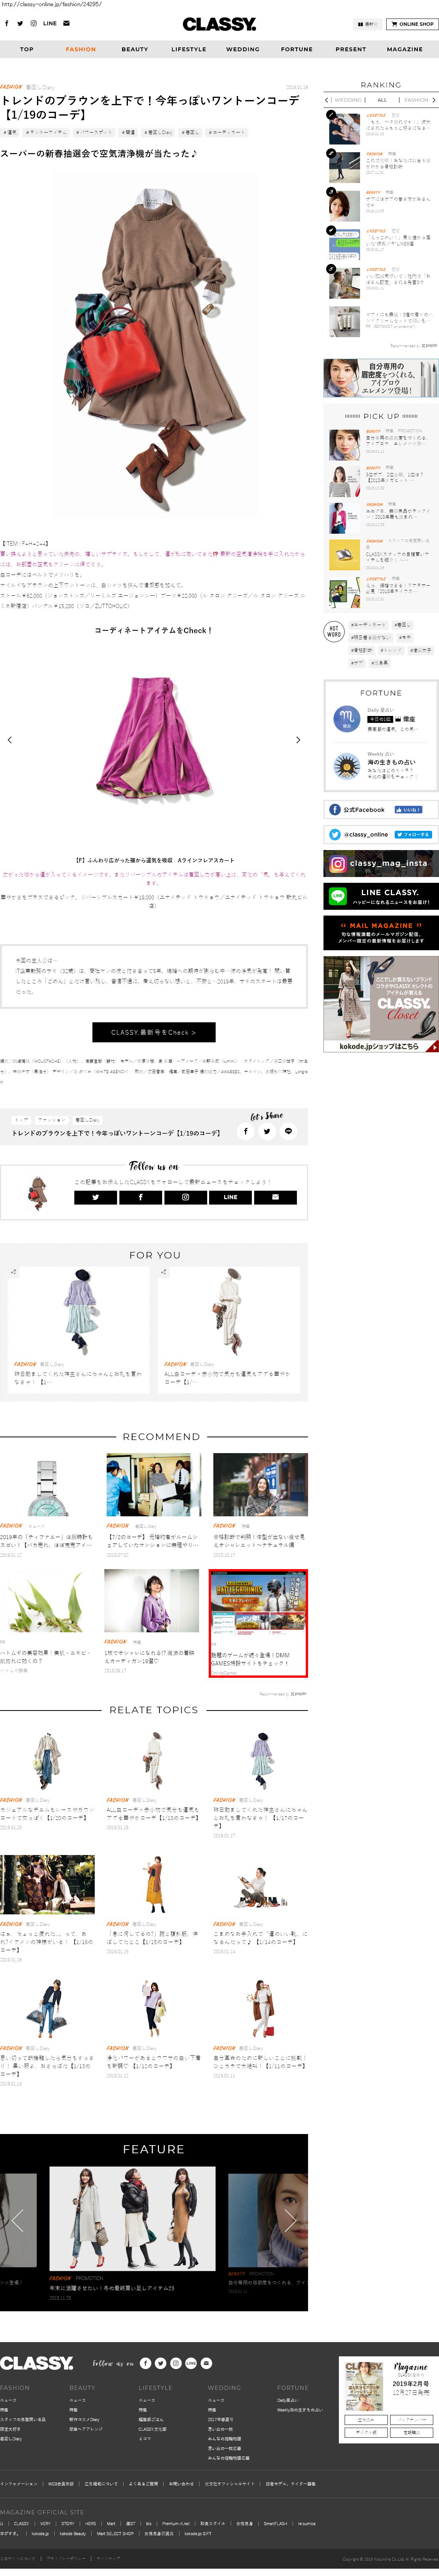This screenshot has height=2576, width=439.
Task: Show the previous coordinate item with left chevron
Action: pos(10,740)
